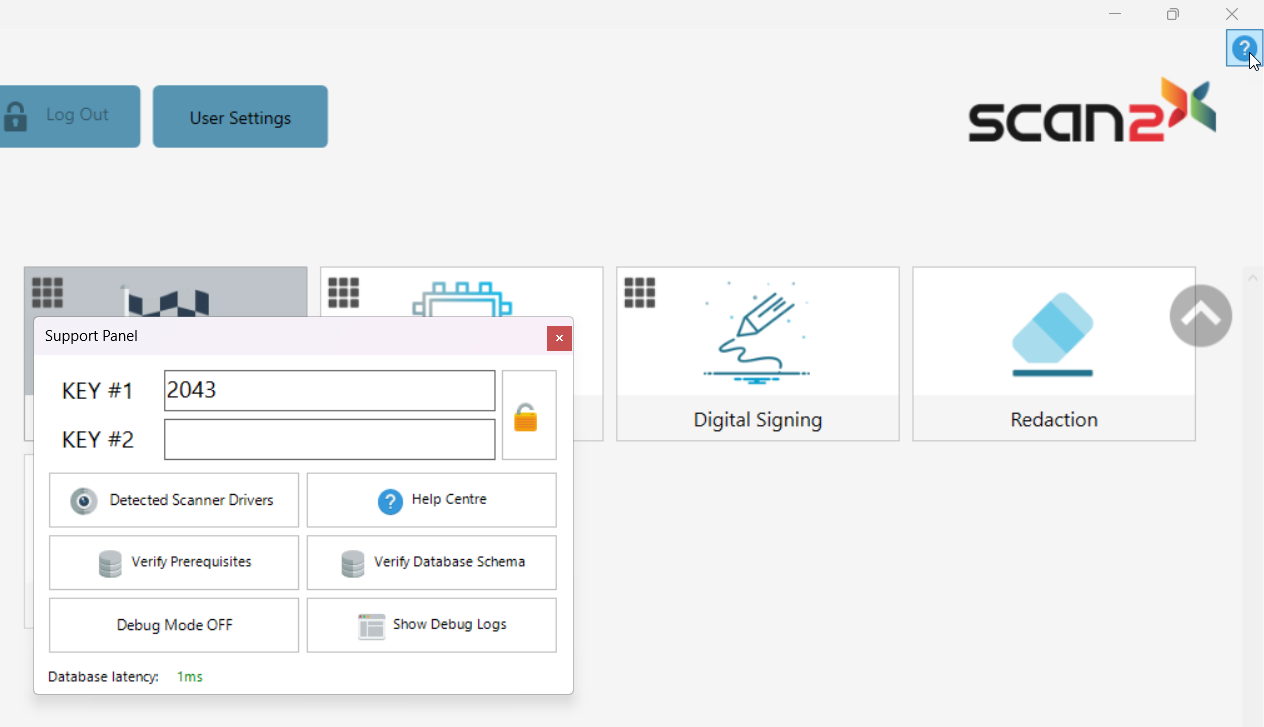Show Debug Logs window
The height and width of the screenshot is (727, 1264).
tap(431, 625)
